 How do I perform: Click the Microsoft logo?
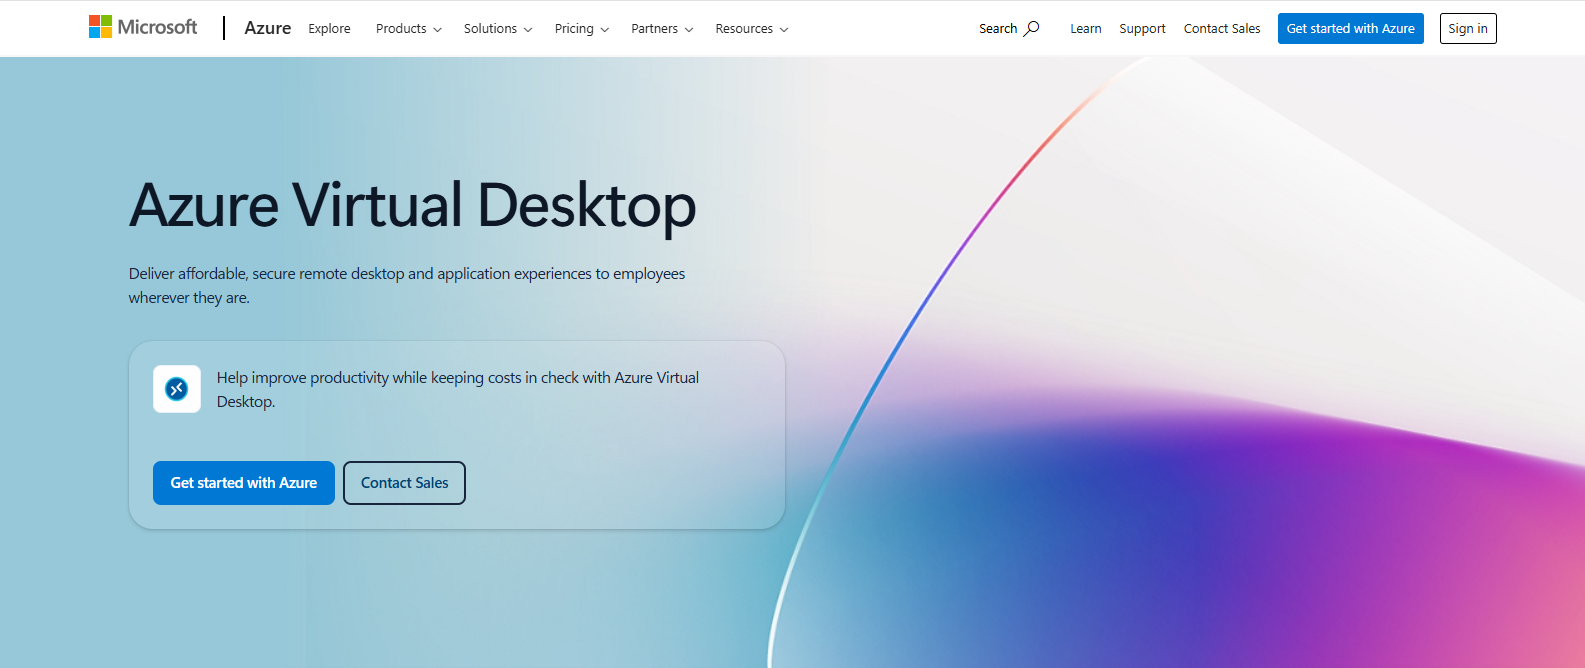[x=143, y=27]
